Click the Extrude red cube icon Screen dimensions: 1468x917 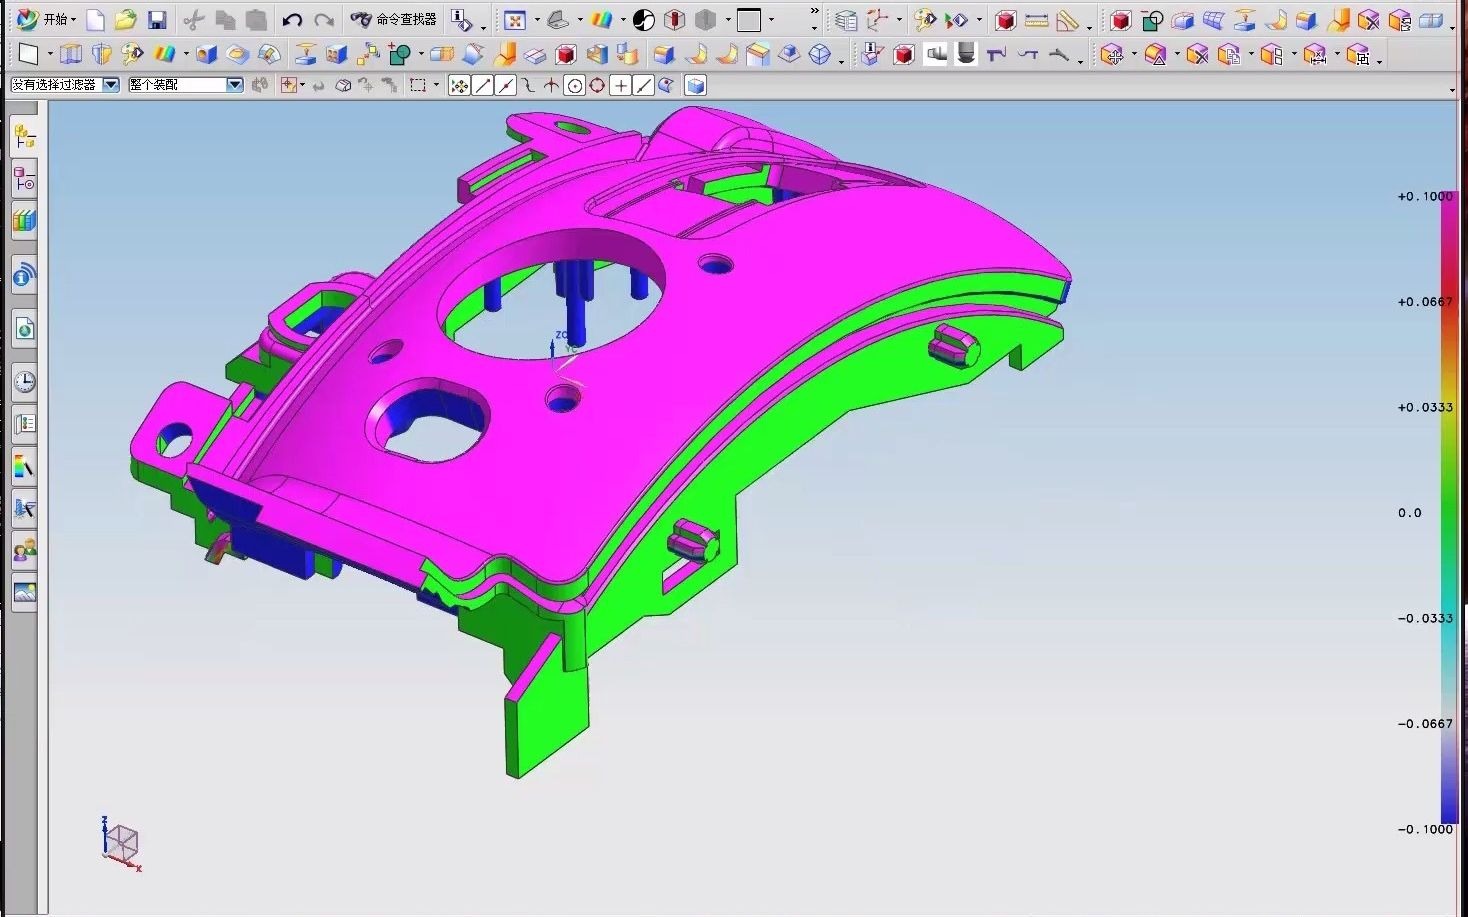[x=1120, y=19]
